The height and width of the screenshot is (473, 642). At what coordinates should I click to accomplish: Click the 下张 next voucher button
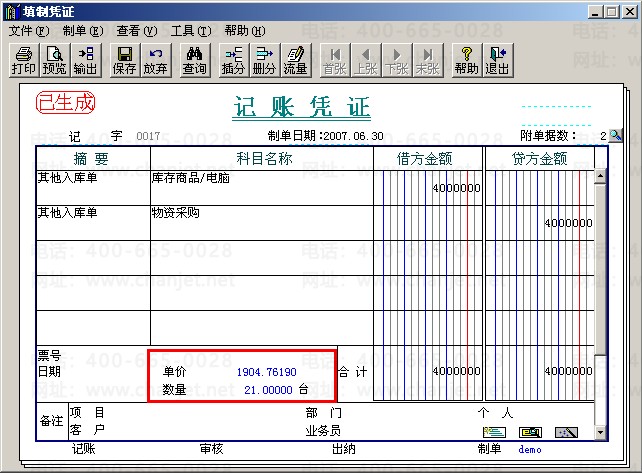coord(397,60)
